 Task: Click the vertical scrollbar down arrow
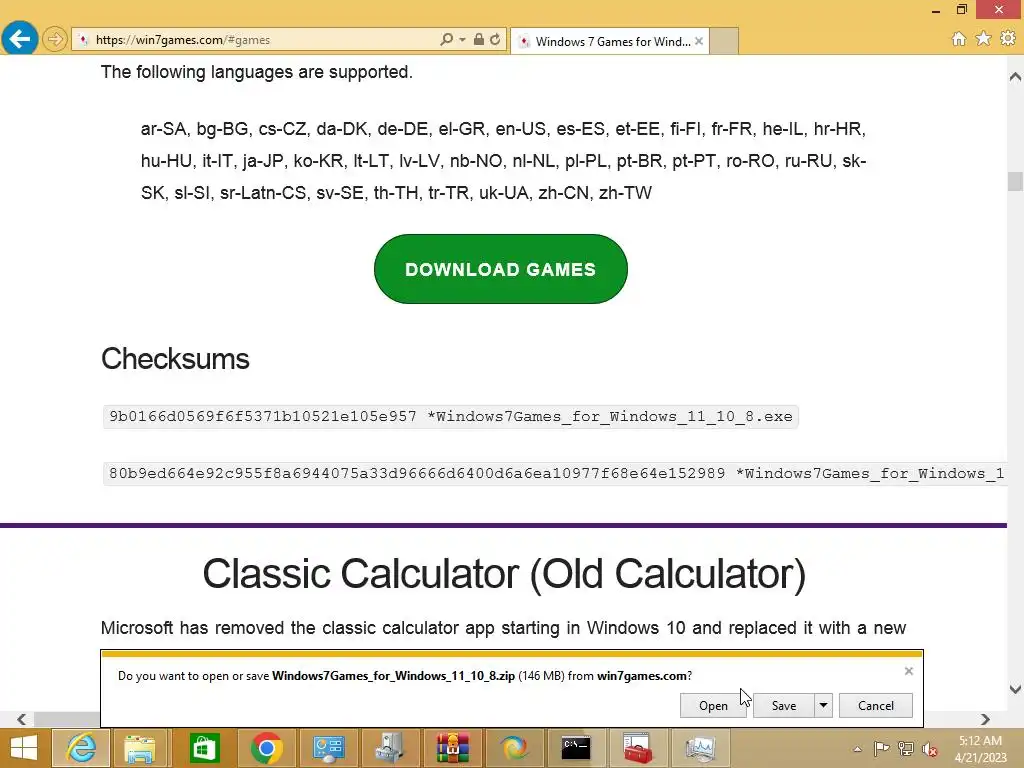click(x=1015, y=689)
